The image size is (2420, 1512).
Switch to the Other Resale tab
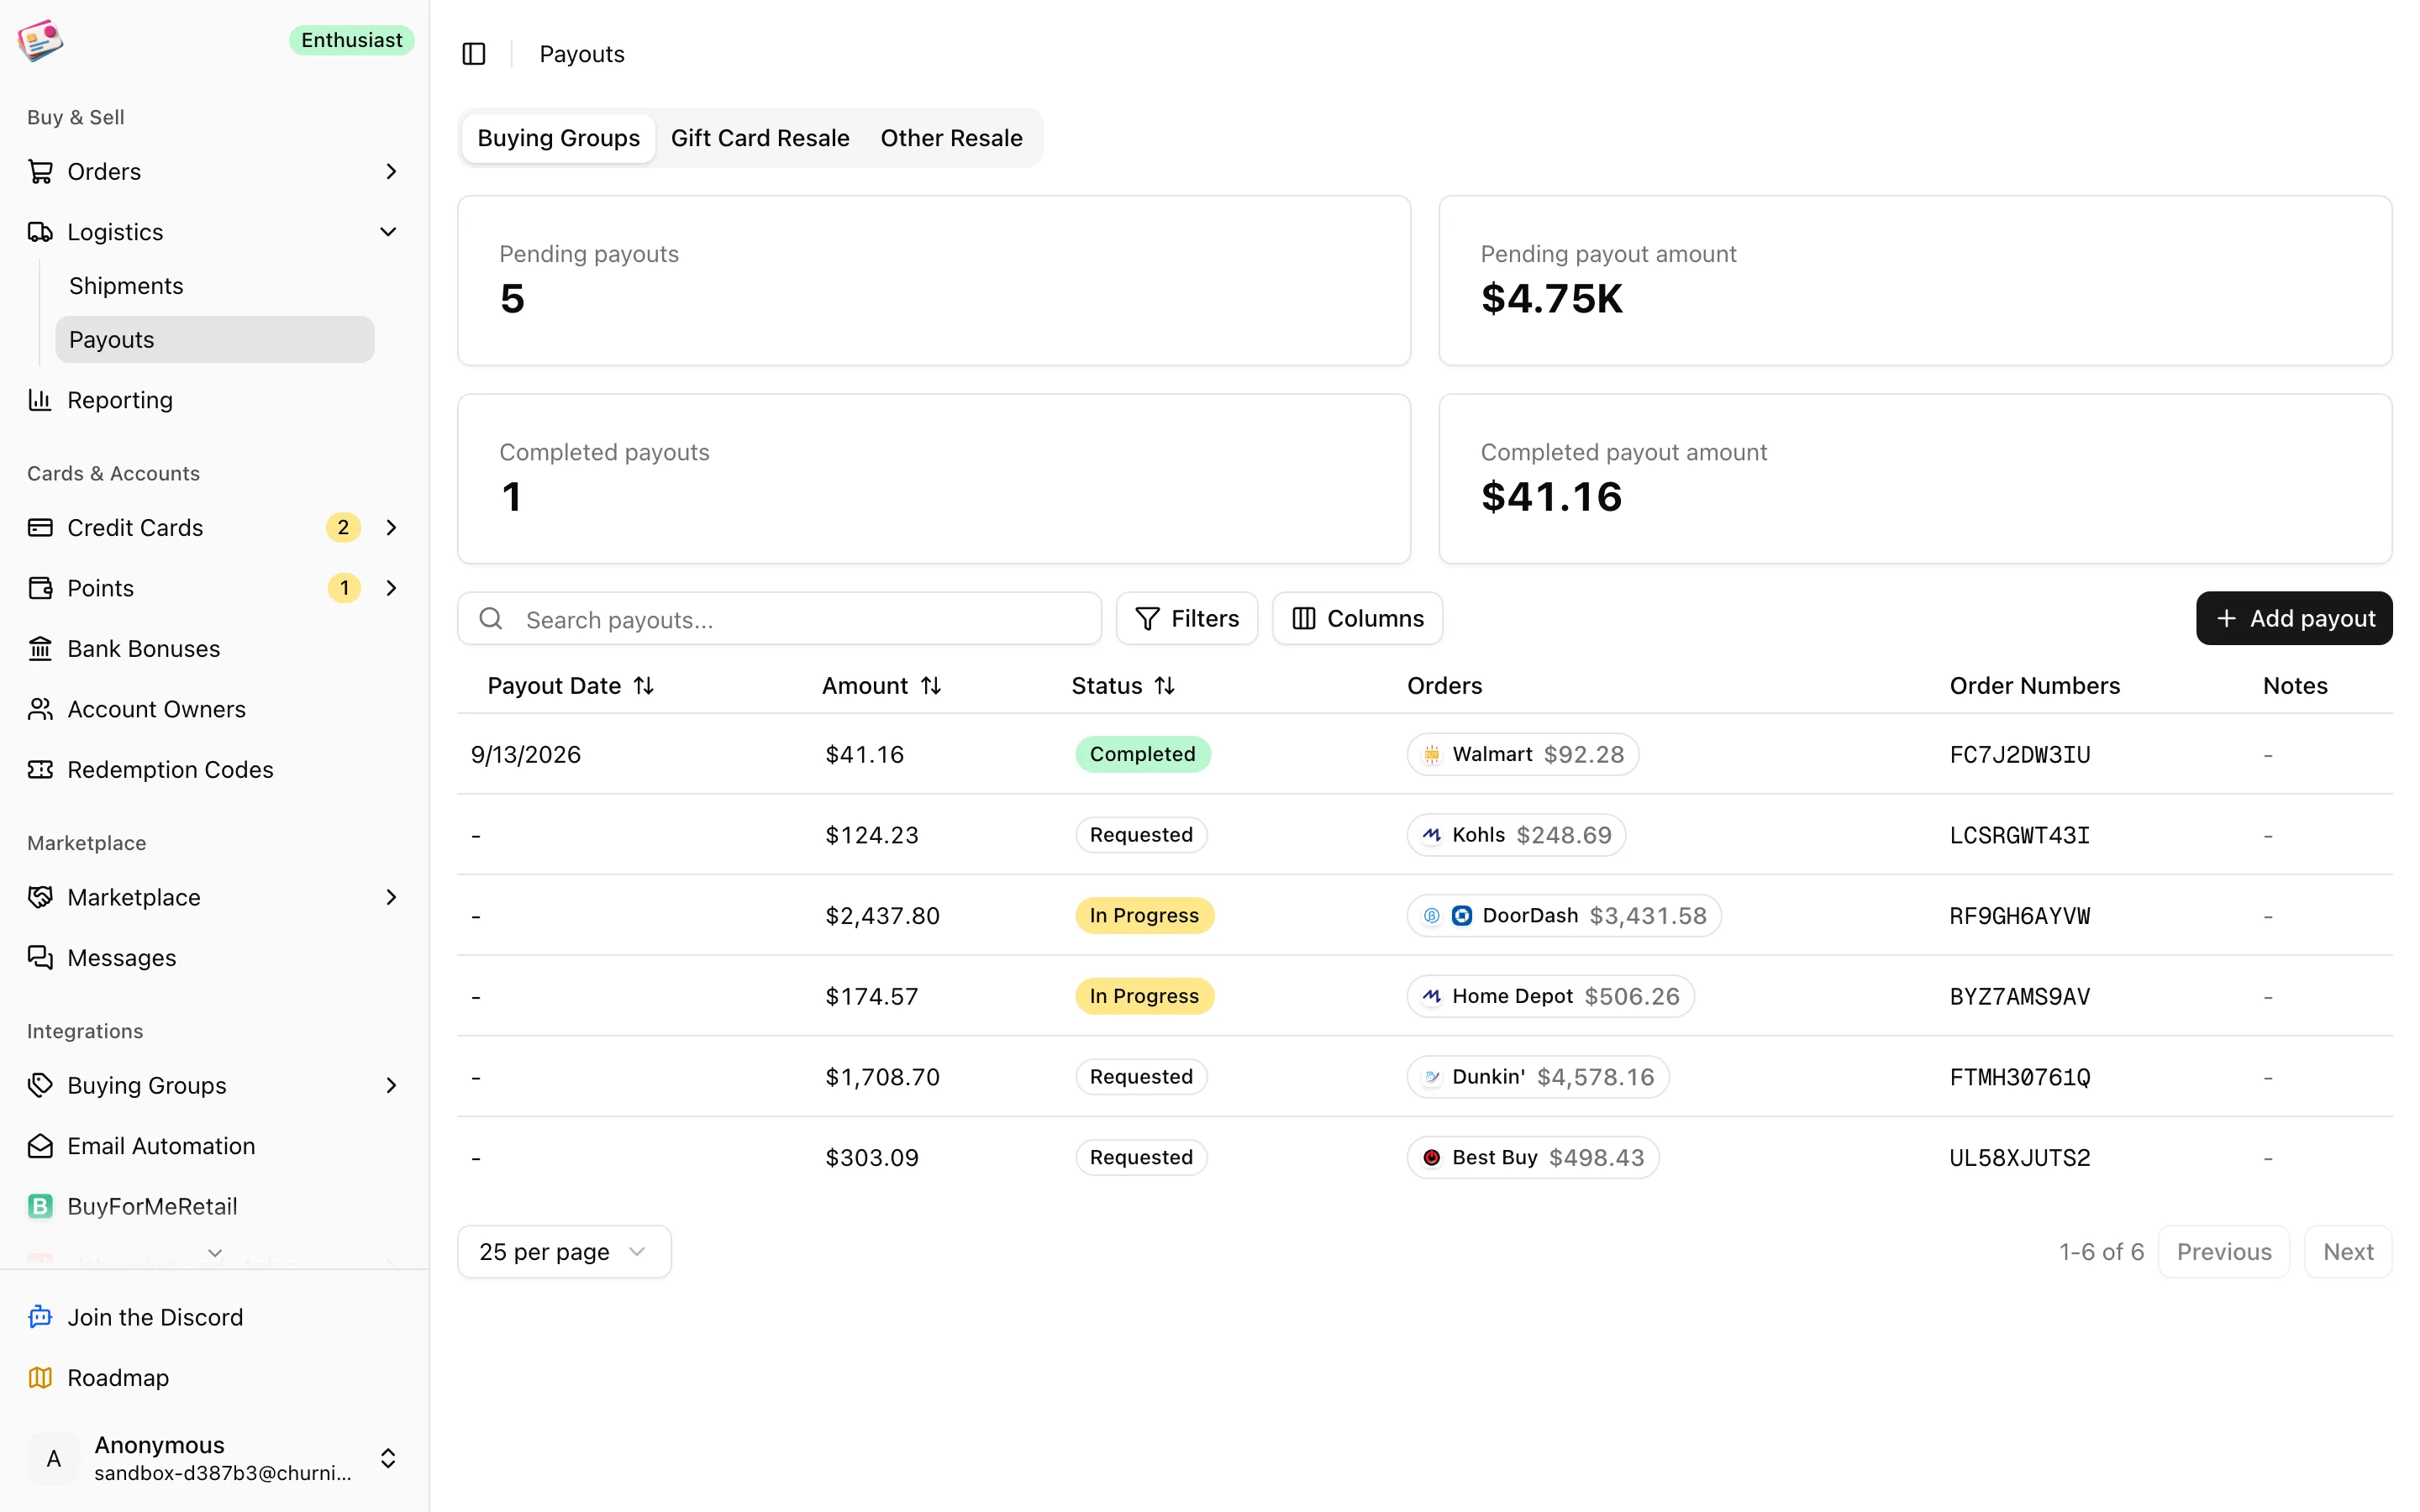pos(951,138)
